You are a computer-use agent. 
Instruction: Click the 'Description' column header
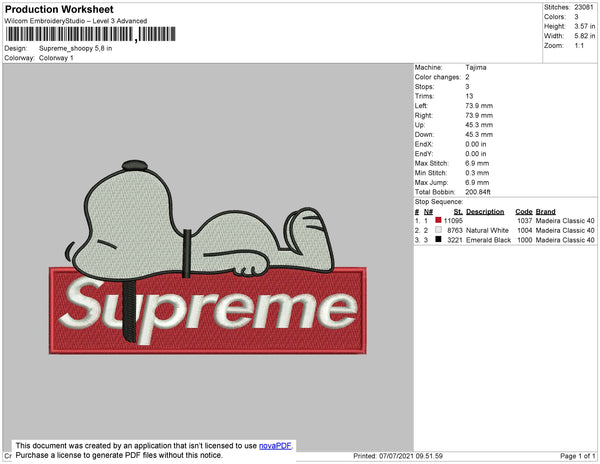pos(485,212)
